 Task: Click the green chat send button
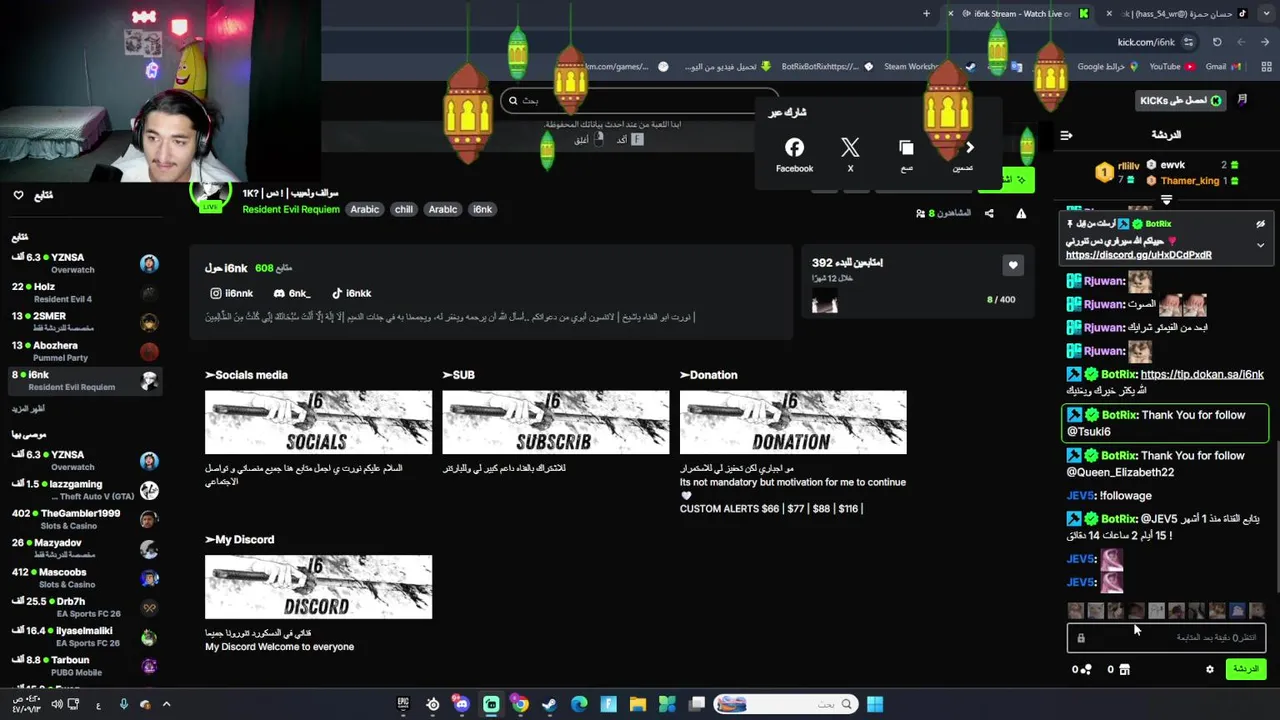[1246, 669]
